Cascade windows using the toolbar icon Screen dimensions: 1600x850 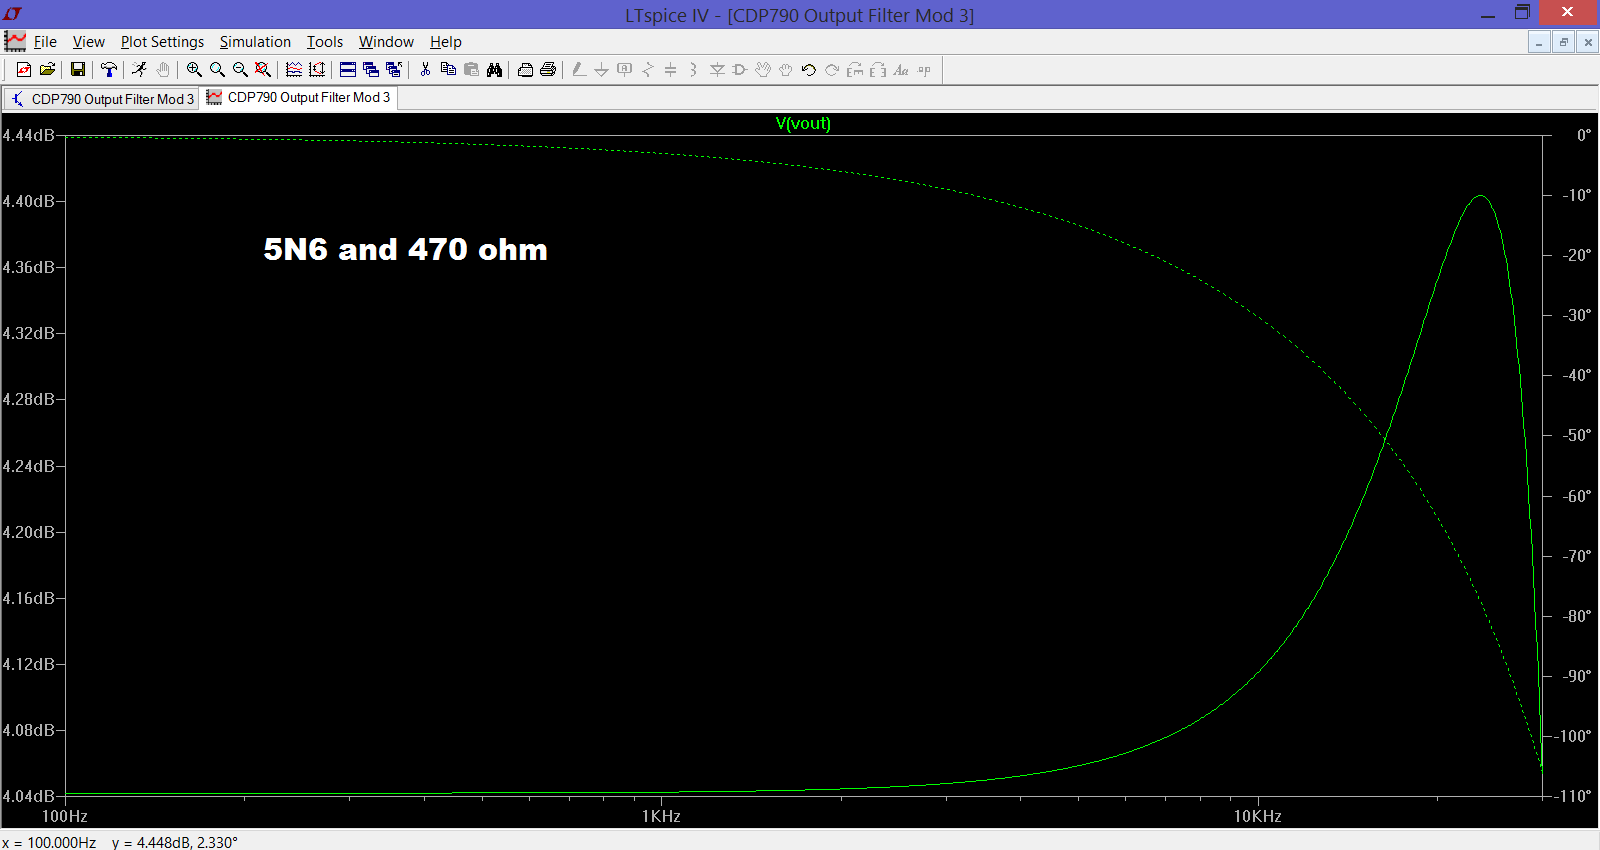(371, 69)
